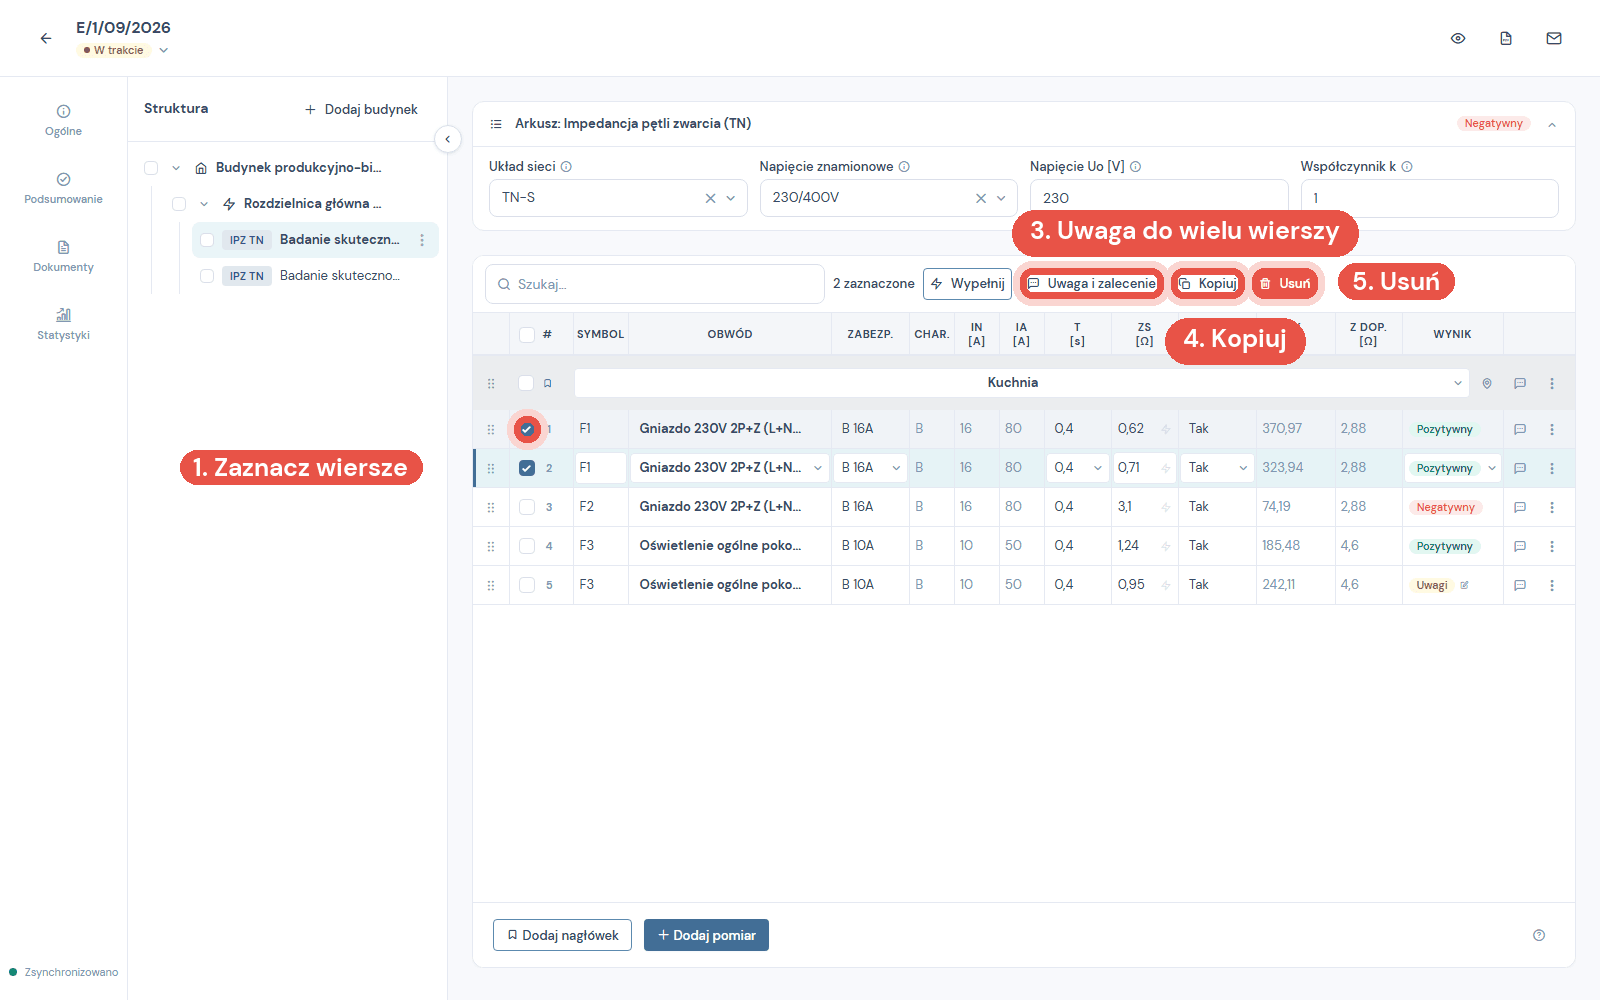This screenshot has height=1000, width=1600.
Task: Switch to the Dokumenty sidebar section
Action: point(63,256)
